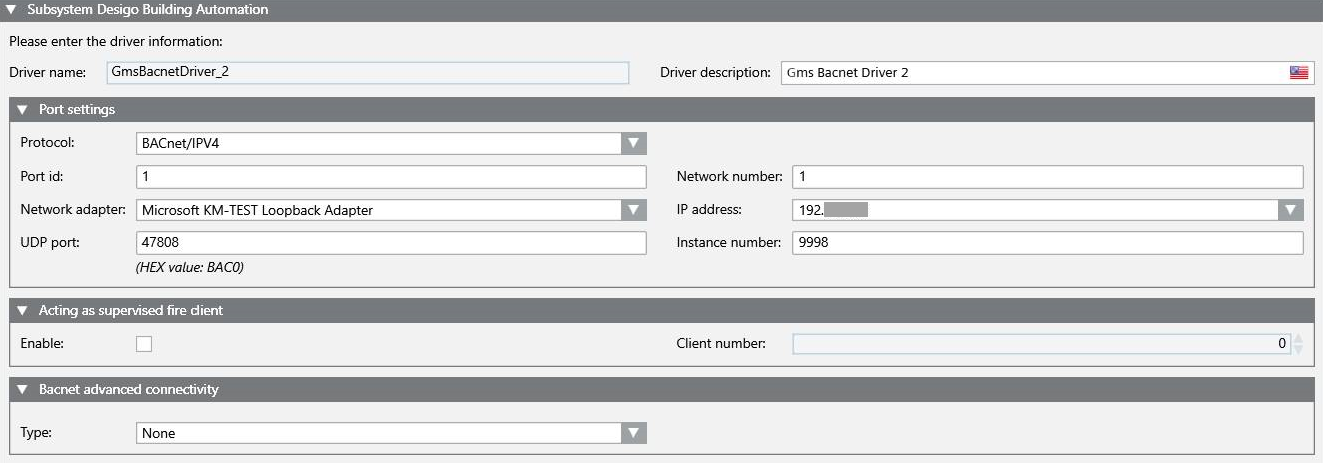Click the Port id input field

click(x=391, y=177)
